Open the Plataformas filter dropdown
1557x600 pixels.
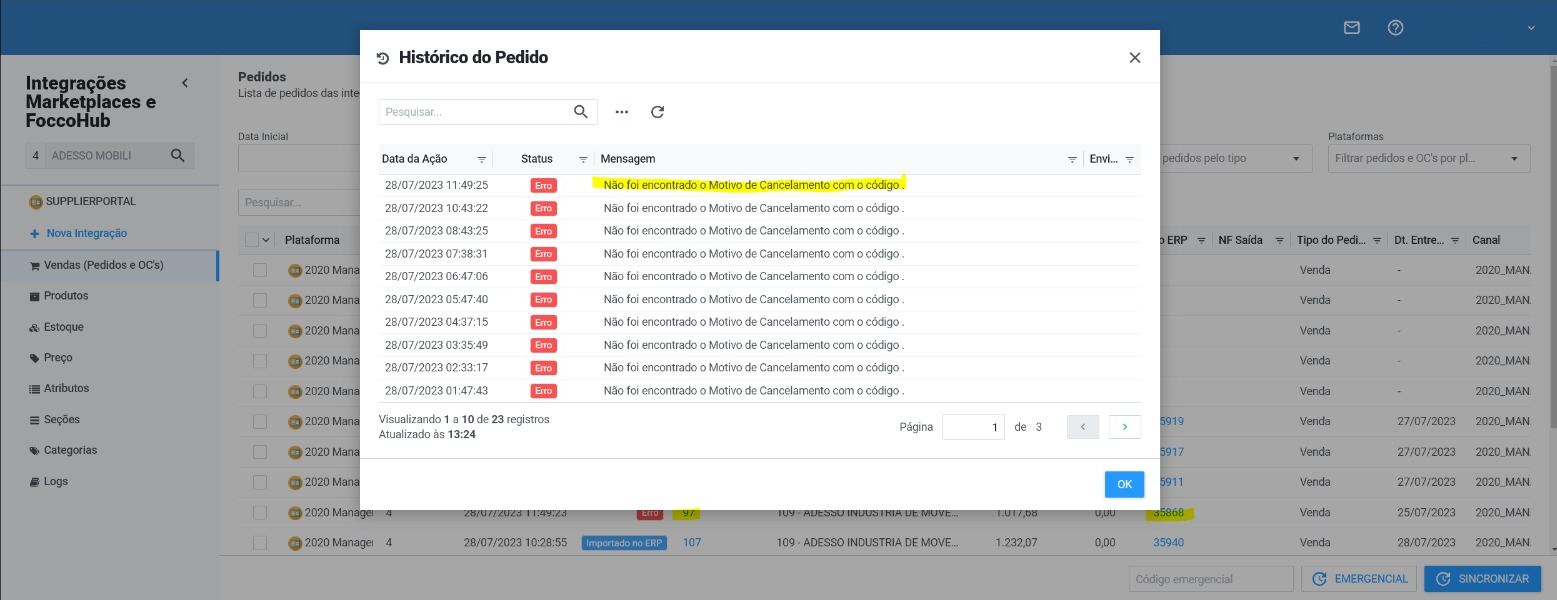(1429, 158)
